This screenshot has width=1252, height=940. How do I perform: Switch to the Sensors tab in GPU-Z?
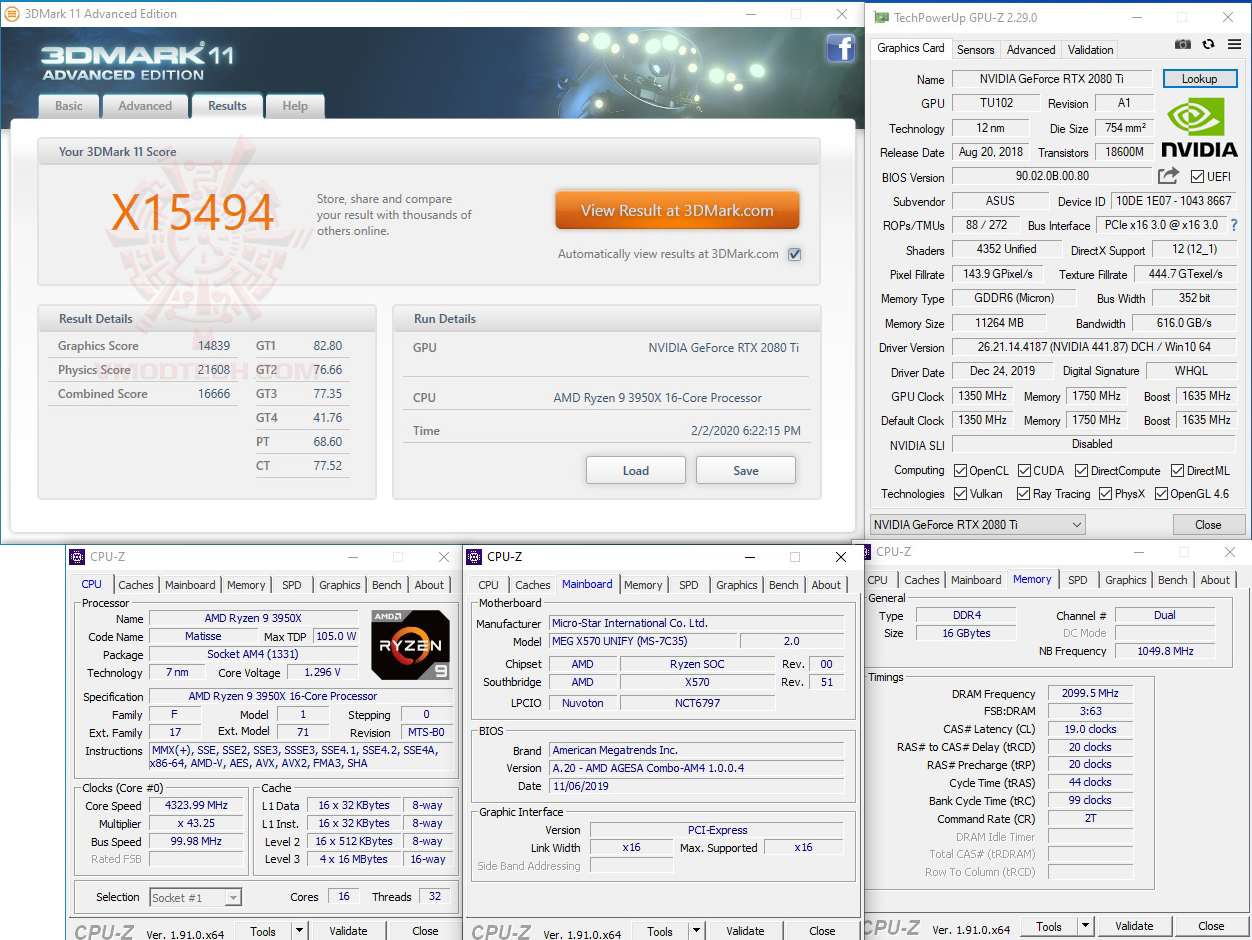click(976, 49)
